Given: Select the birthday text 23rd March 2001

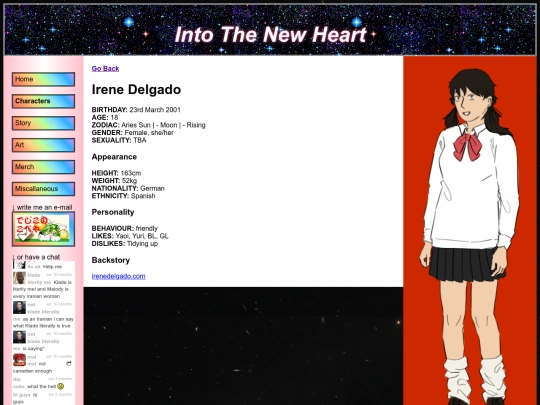Looking at the screenshot, I should pos(155,110).
